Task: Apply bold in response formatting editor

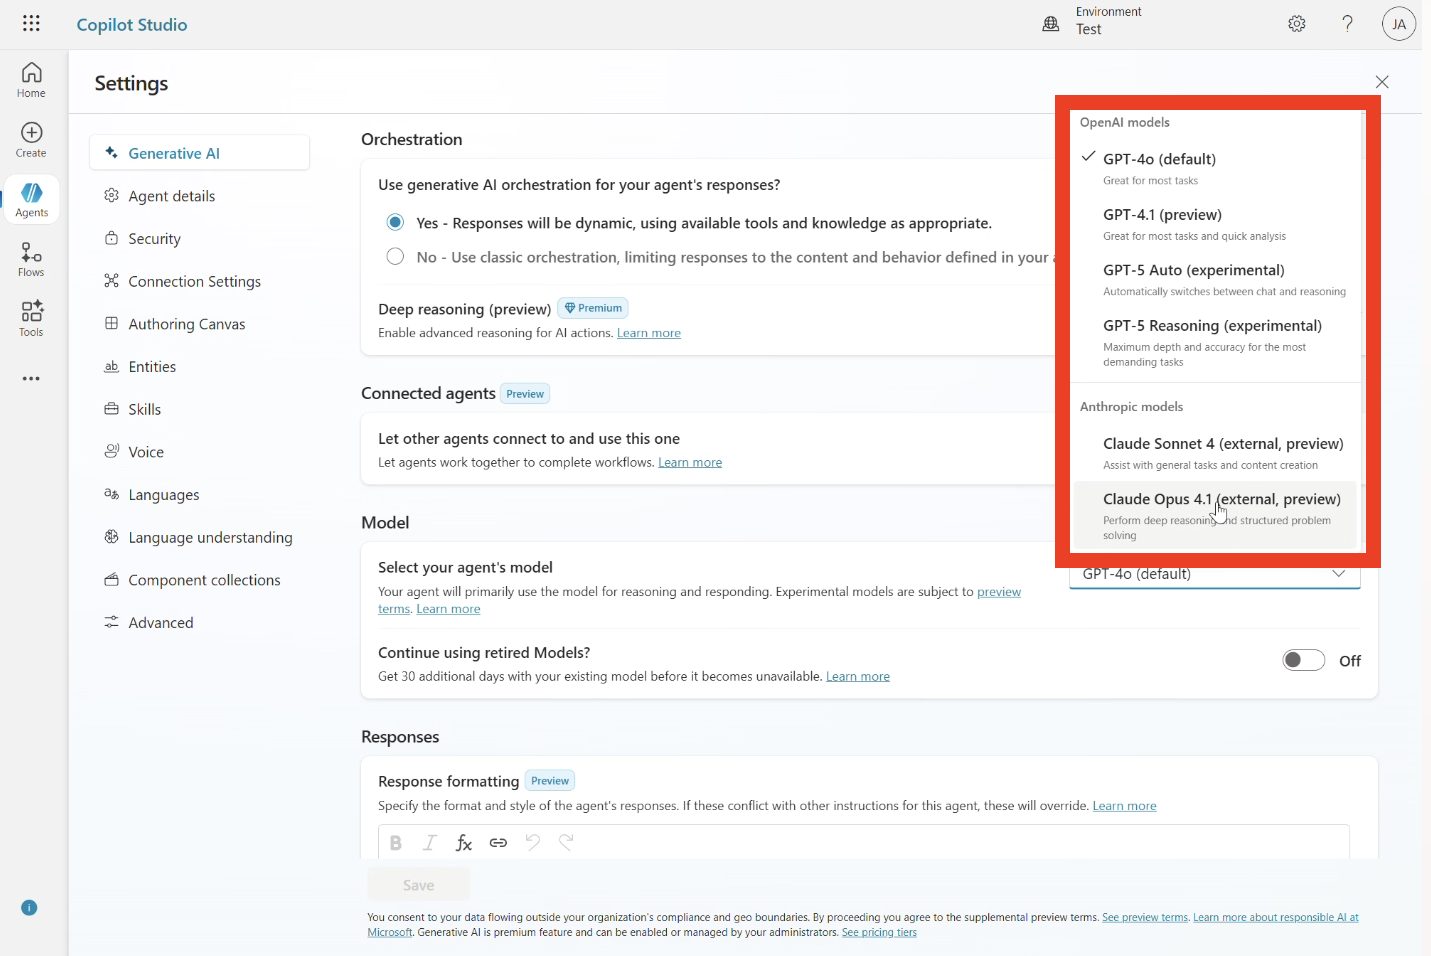Action: tap(396, 843)
